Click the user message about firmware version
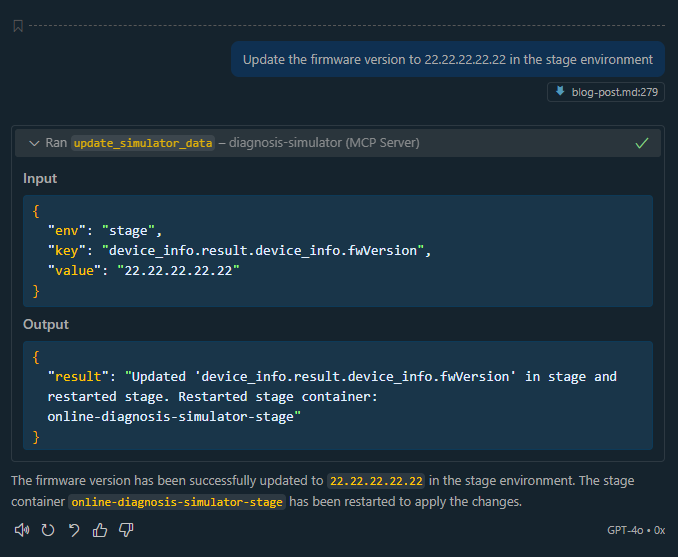 [x=448, y=59]
